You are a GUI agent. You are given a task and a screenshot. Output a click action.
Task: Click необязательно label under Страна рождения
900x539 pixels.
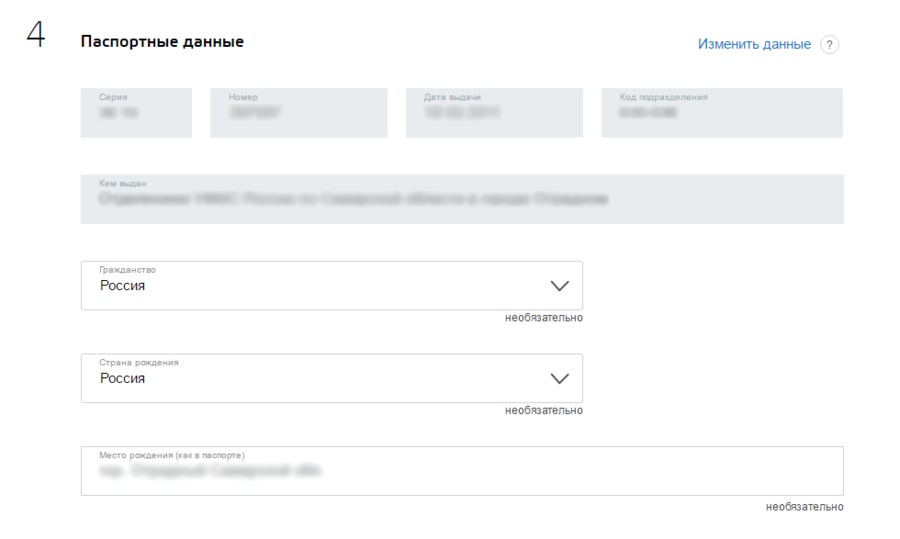point(543,410)
